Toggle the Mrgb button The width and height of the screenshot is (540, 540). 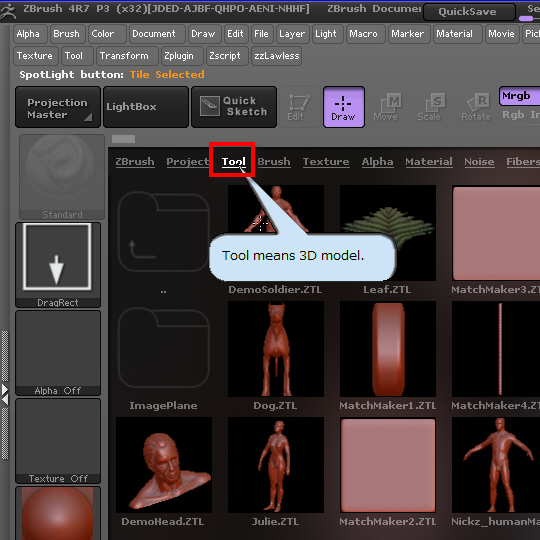coord(519,96)
